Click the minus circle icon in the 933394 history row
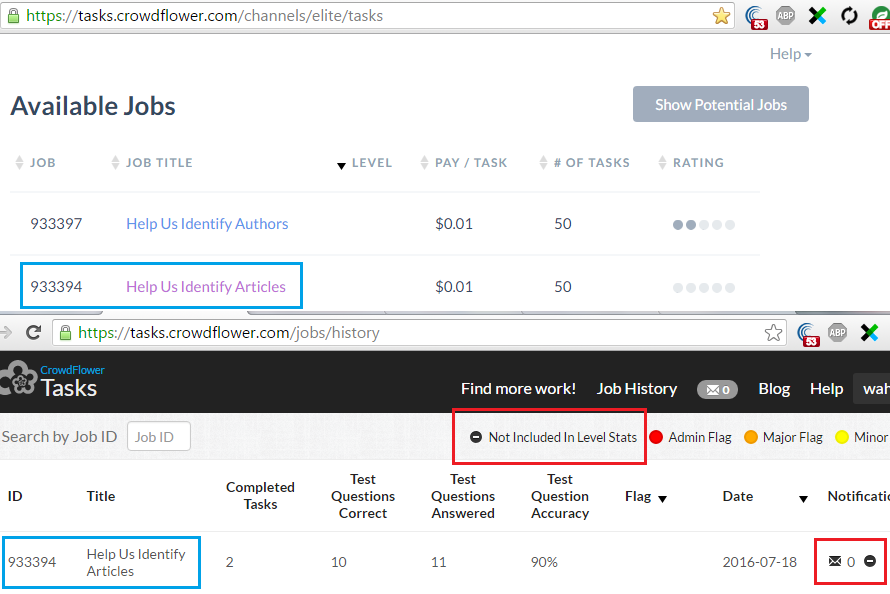 click(x=870, y=561)
